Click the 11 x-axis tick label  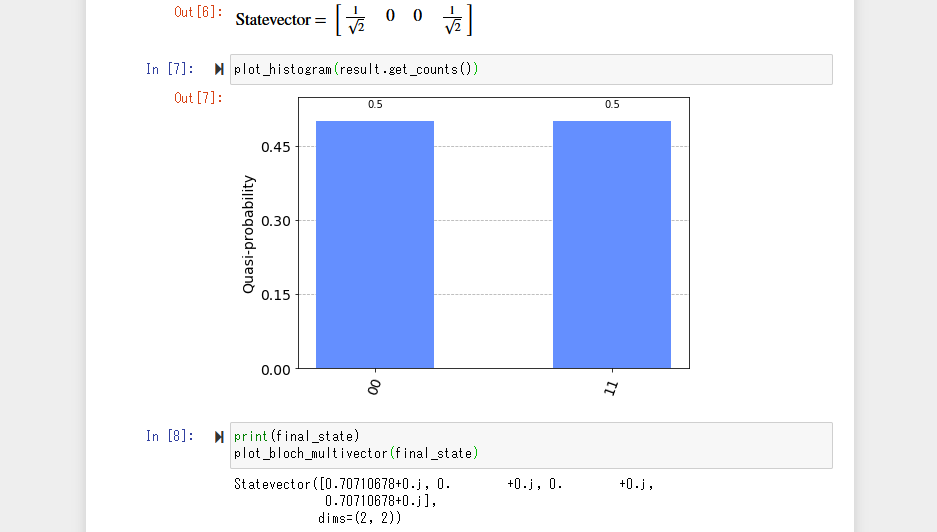click(611, 388)
